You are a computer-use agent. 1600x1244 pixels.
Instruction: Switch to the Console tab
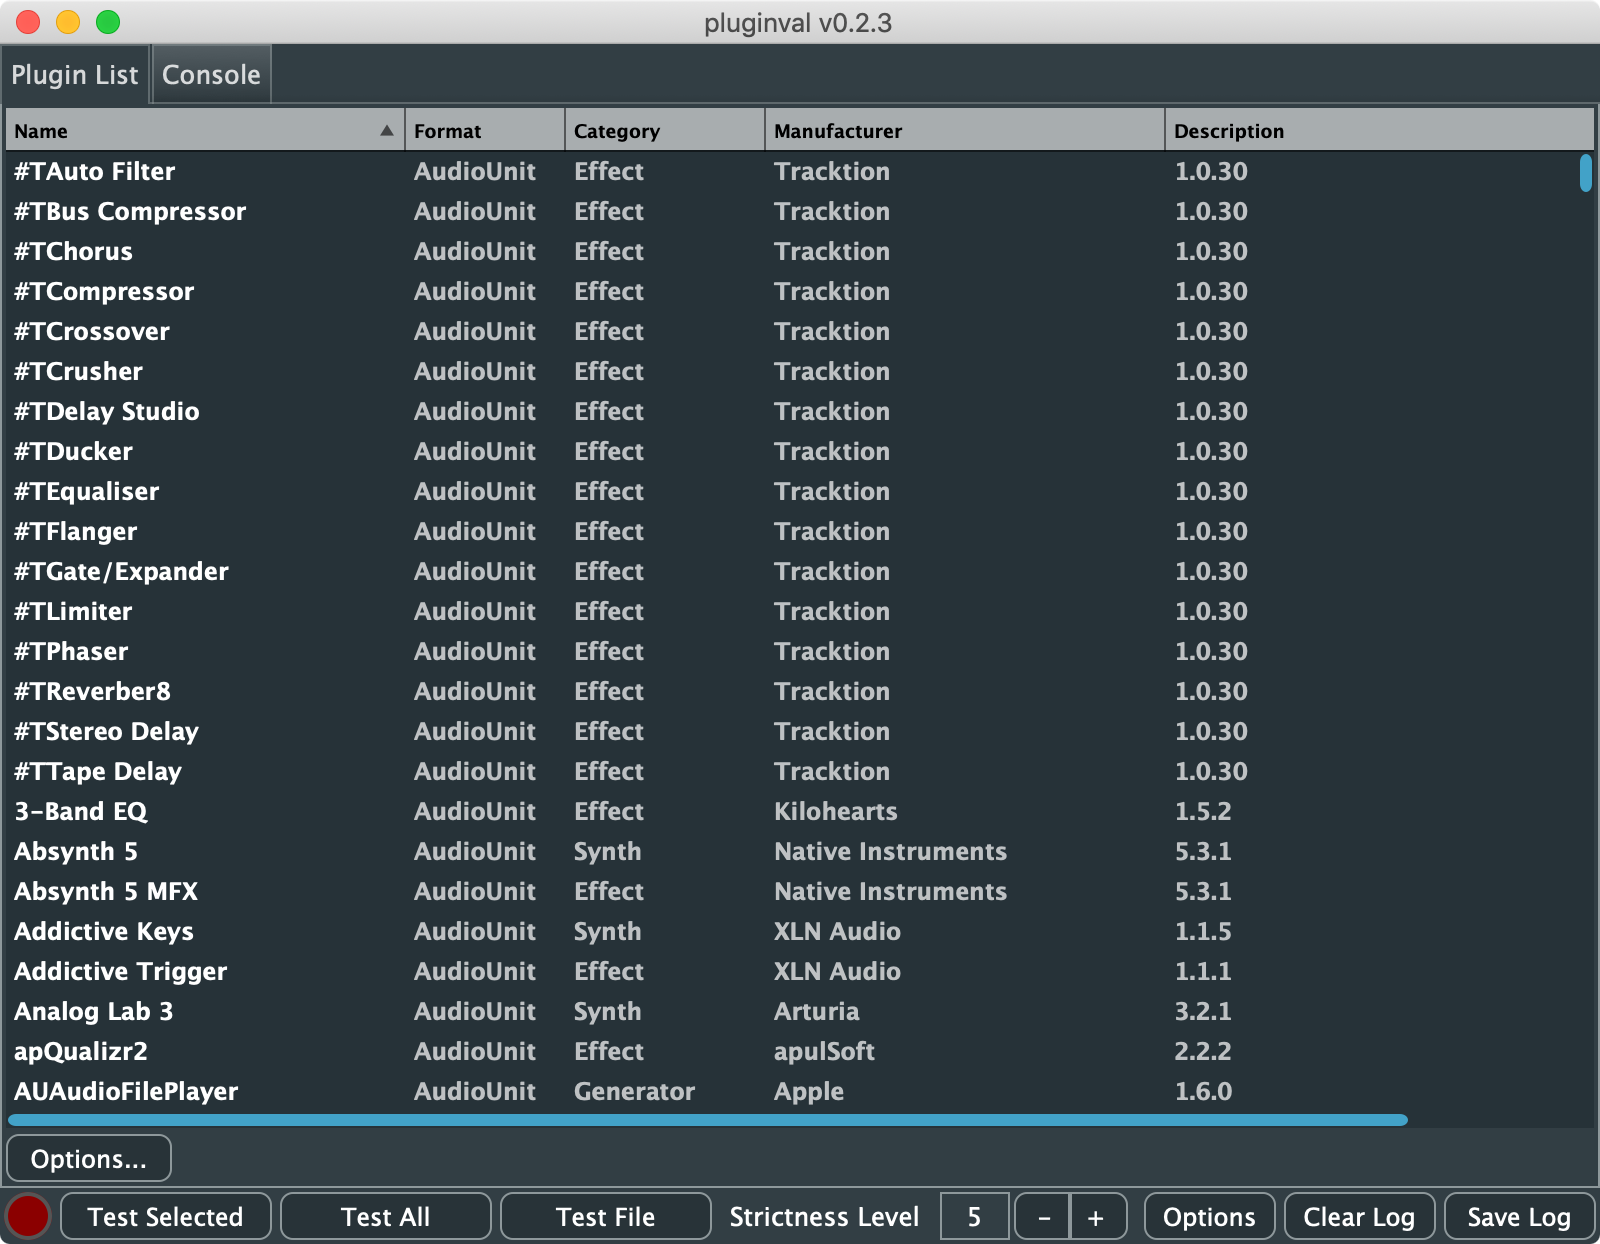click(x=211, y=75)
